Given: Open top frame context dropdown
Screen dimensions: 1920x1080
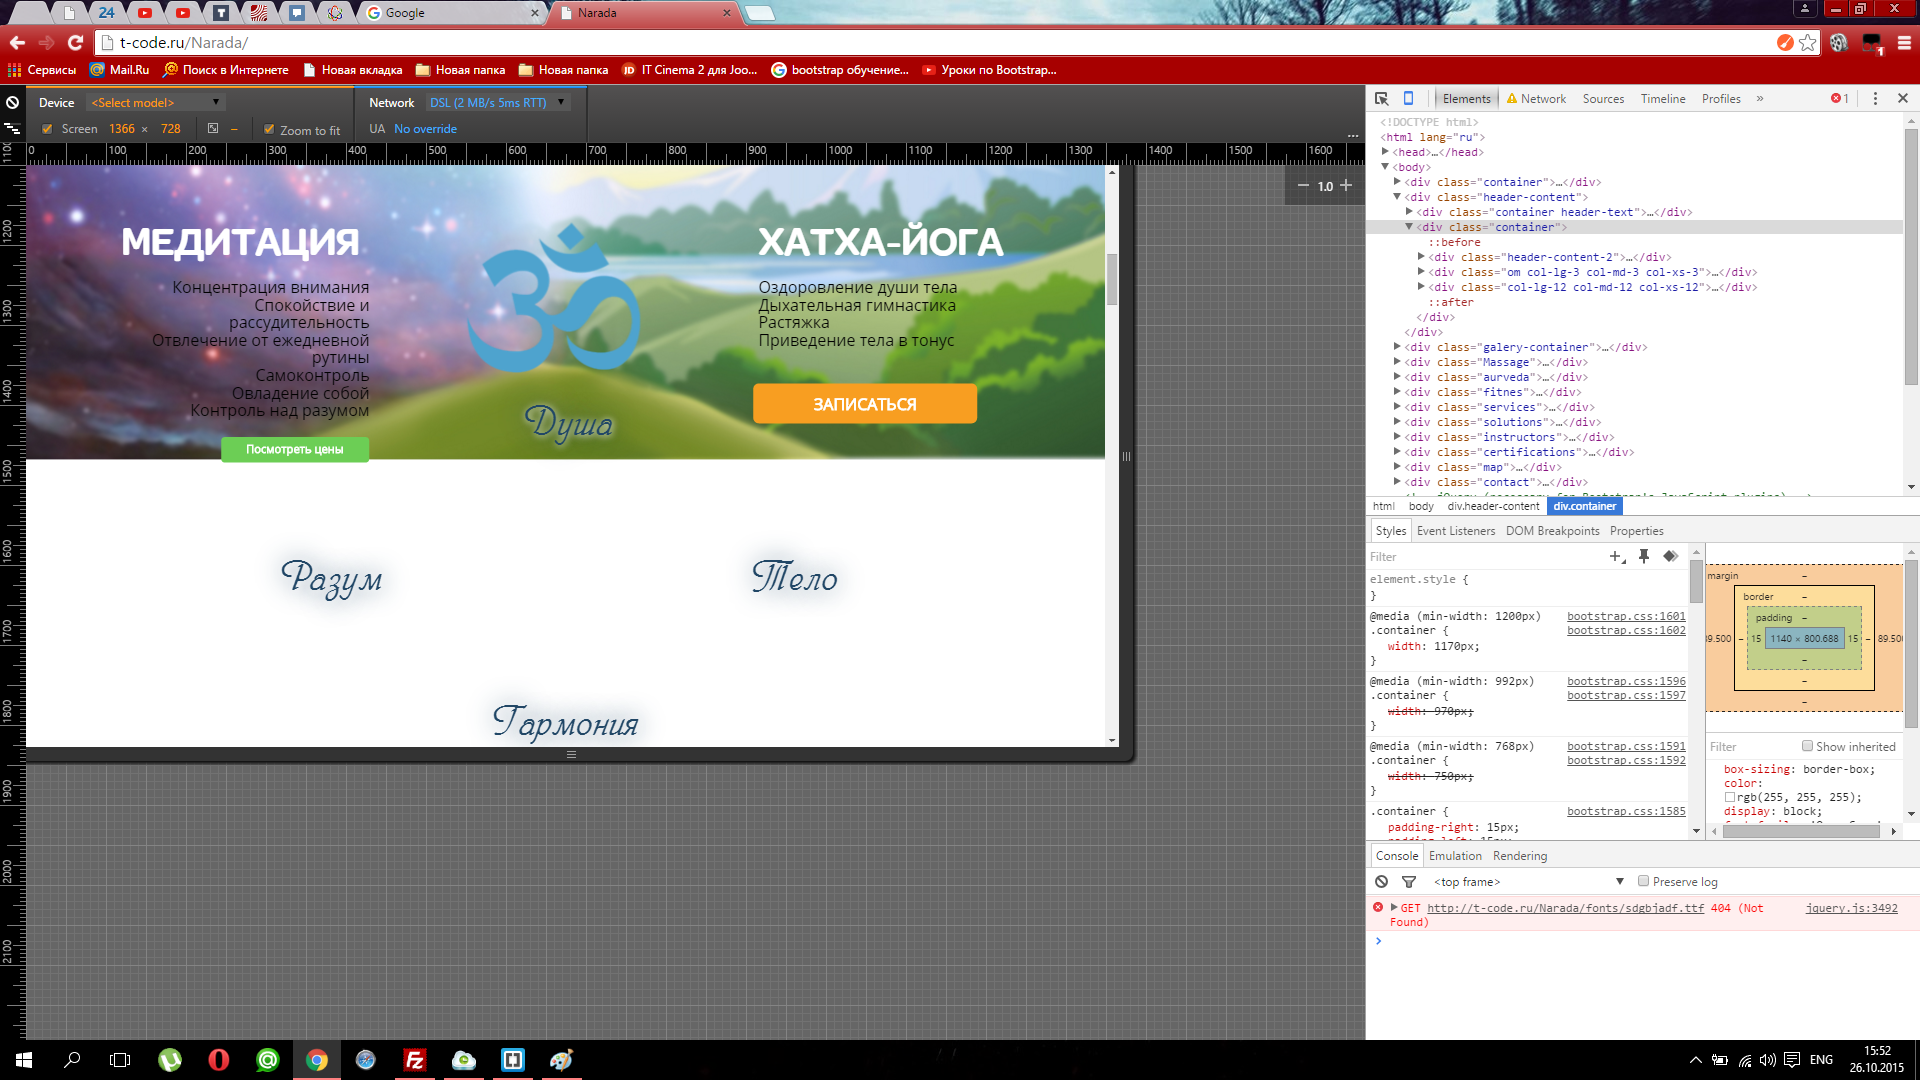Looking at the screenshot, I should pyautogui.click(x=1528, y=881).
